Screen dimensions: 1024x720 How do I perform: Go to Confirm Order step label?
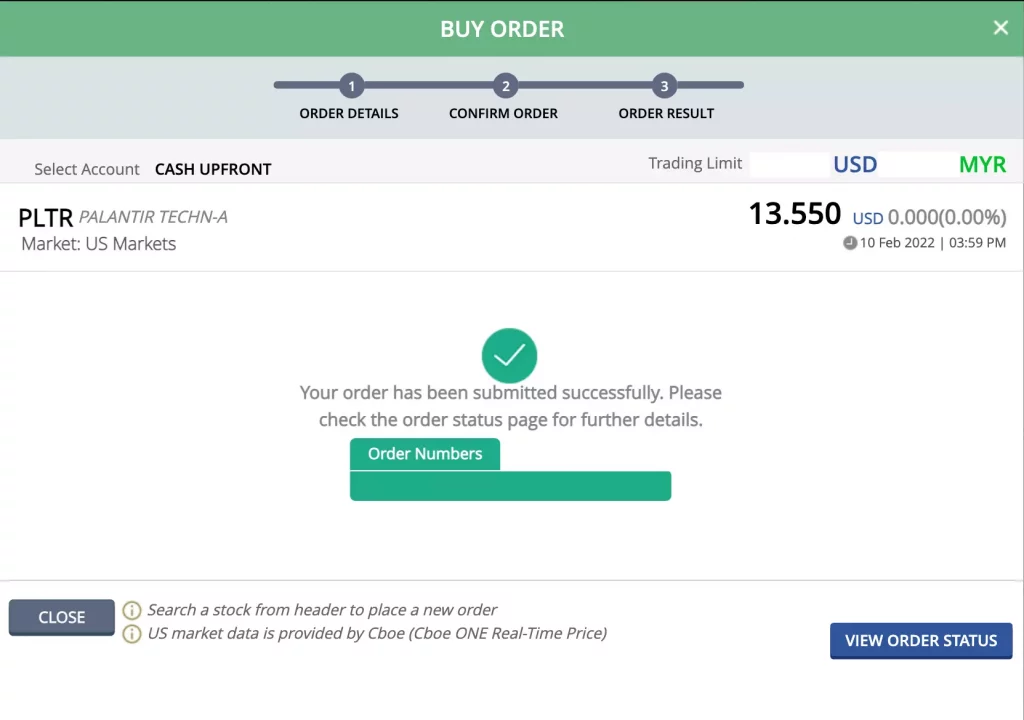(503, 113)
